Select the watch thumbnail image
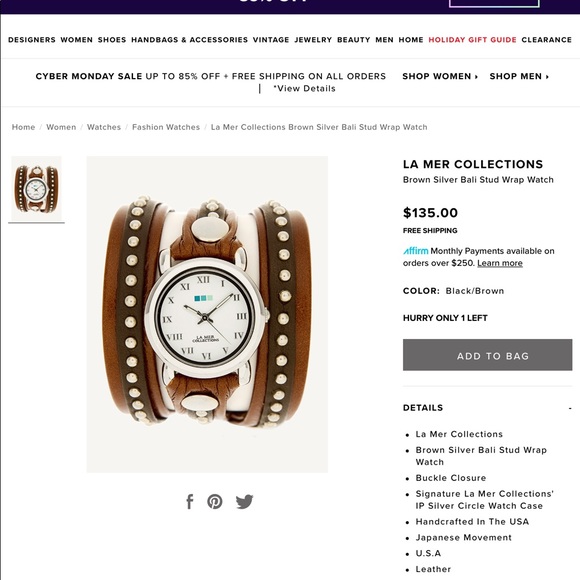The width and height of the screenshot is (580, 580). [x=36, y=189]
